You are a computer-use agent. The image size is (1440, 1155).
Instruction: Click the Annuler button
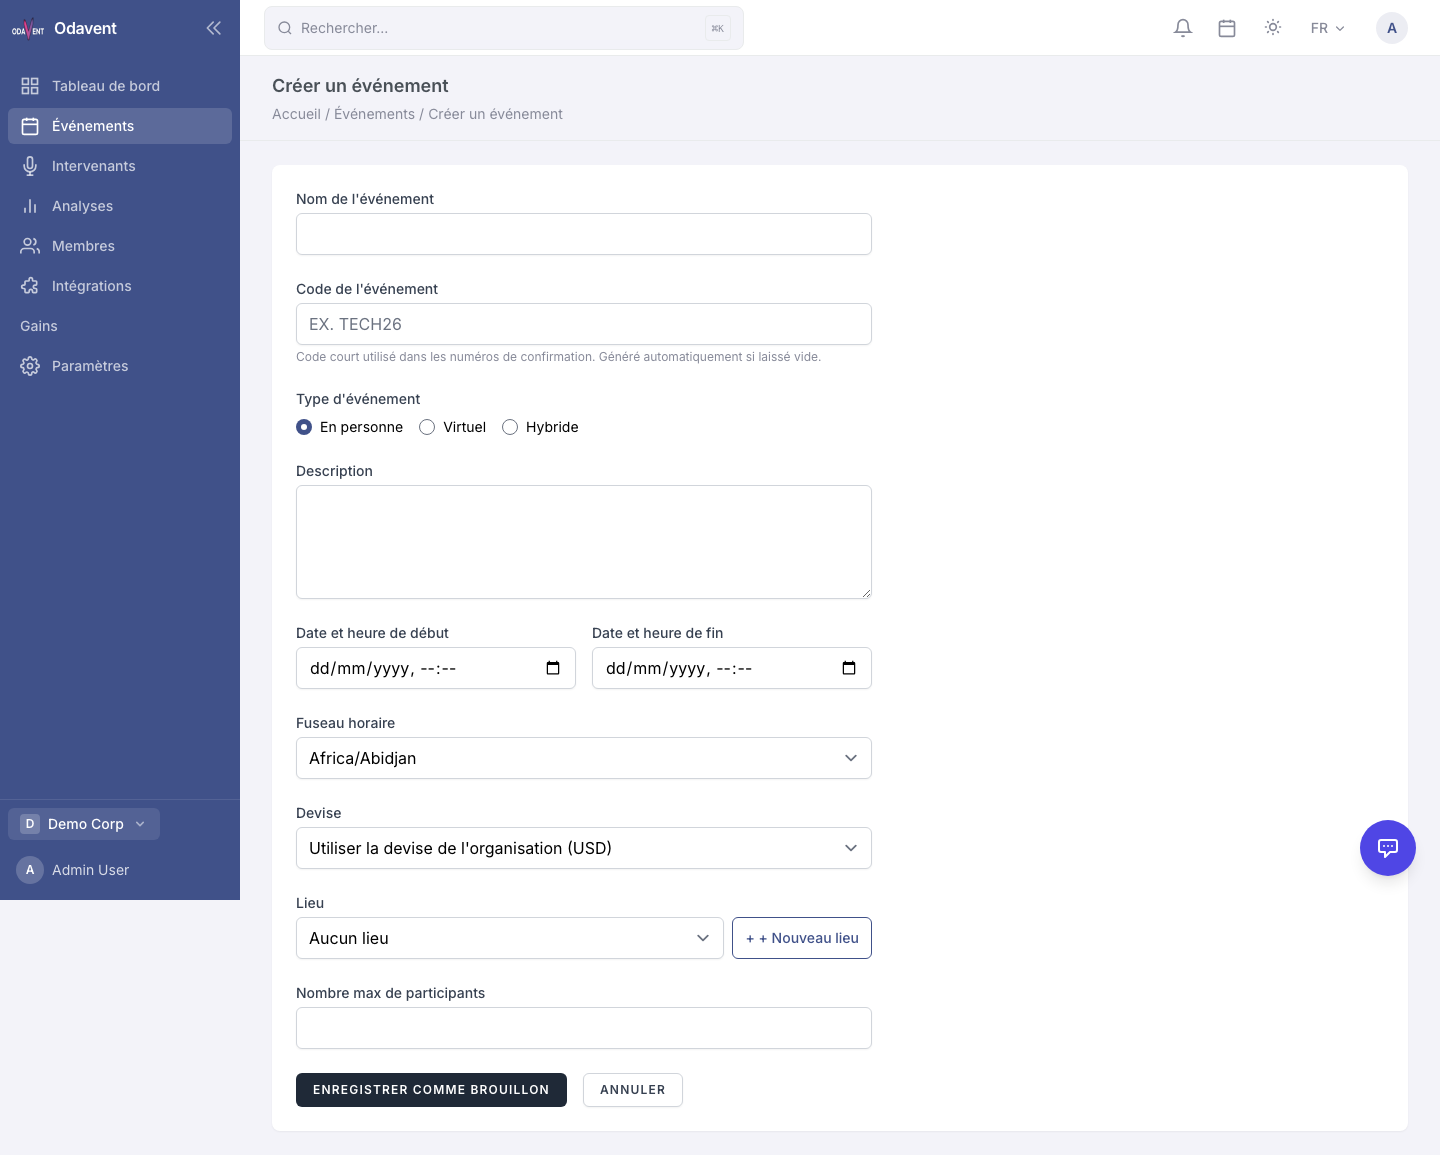pos(633,1090)
